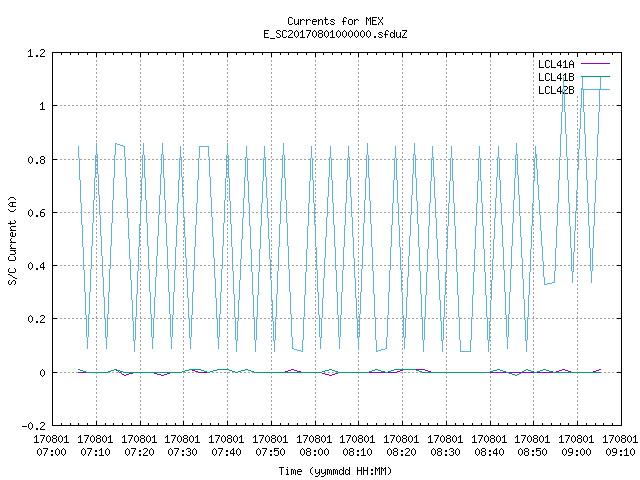640x480 pixels.
Task: Click the y-axis value 0.2
Action: (36, 319)
